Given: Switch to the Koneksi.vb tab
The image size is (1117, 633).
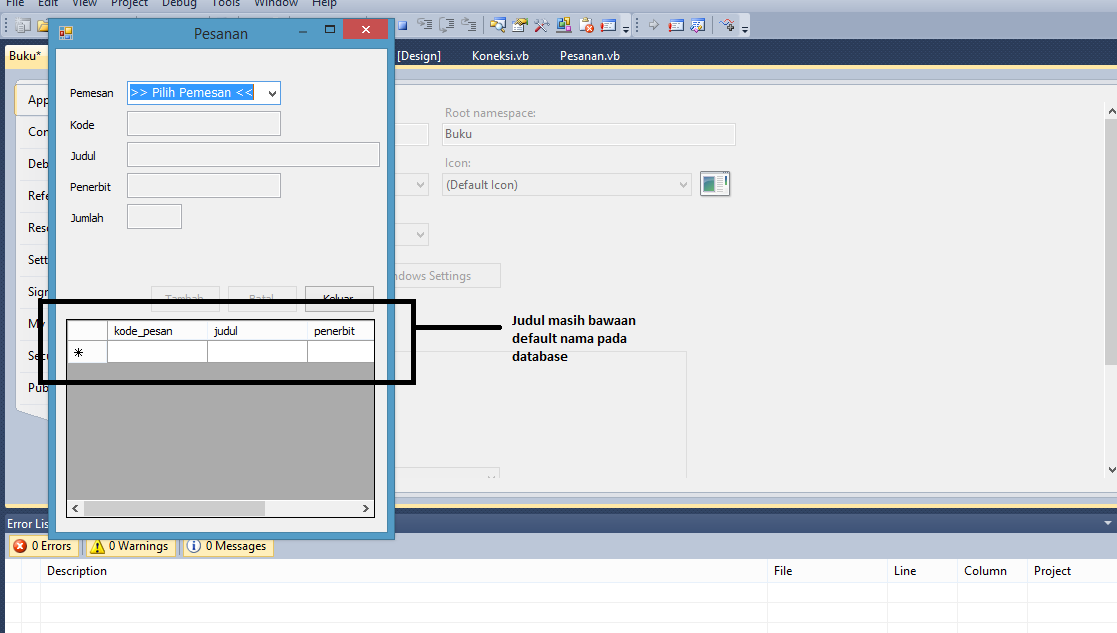Looking at the screenshot, I should pyautogui.click(x=500, y=56).
